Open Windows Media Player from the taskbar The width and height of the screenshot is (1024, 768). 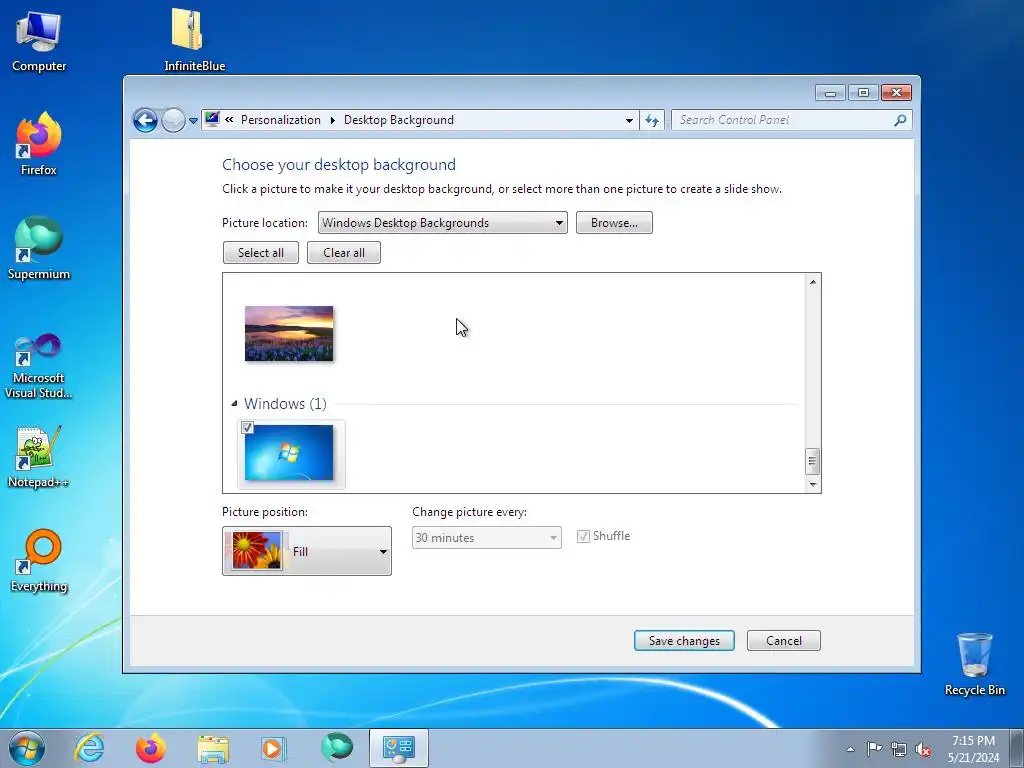274,748
